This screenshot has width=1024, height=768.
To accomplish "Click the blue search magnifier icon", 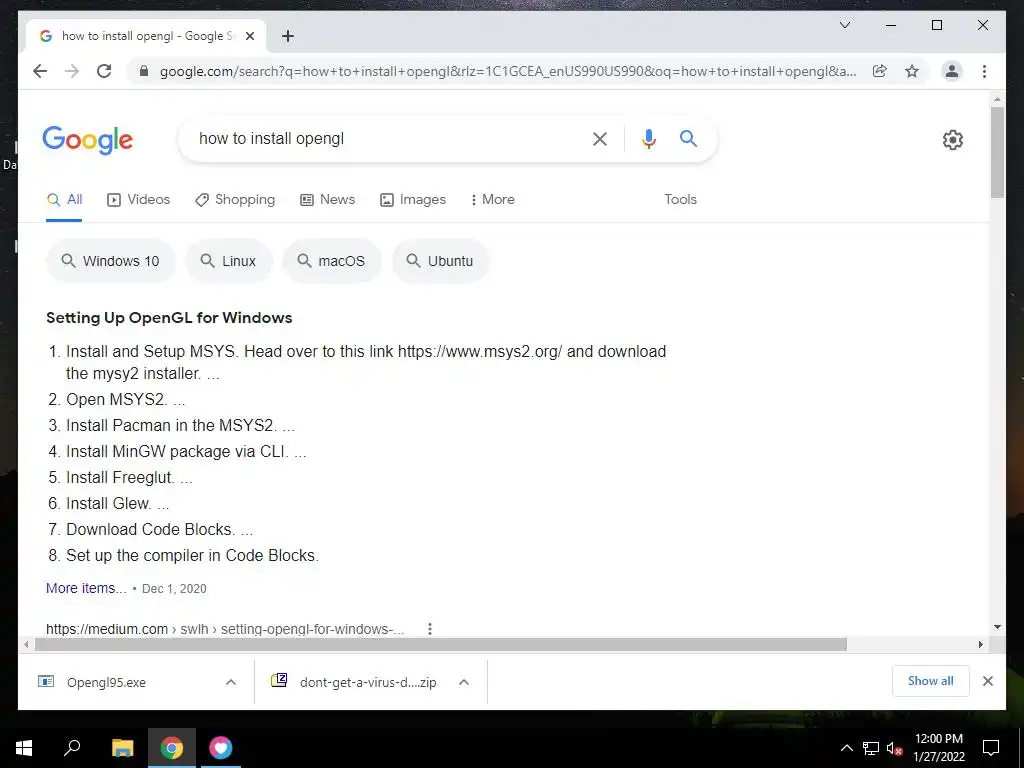I will 688,138.
